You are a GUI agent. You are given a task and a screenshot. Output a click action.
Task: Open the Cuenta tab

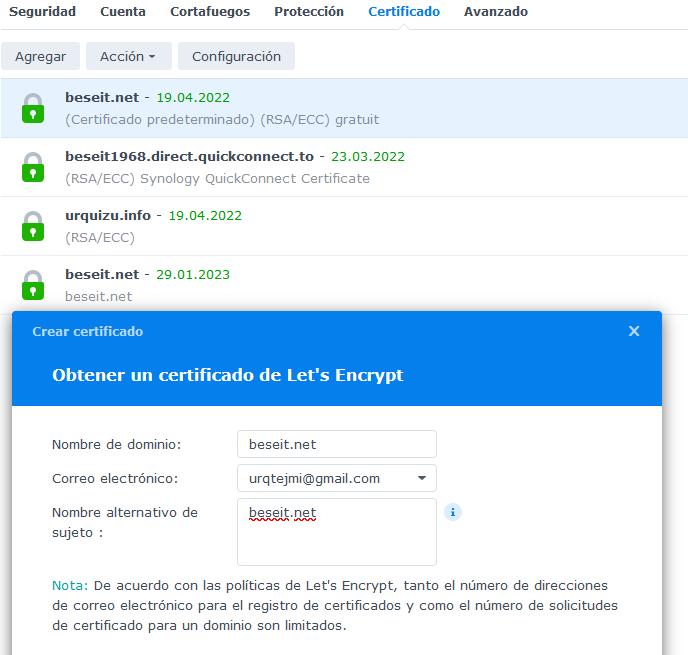pos(123,12)
